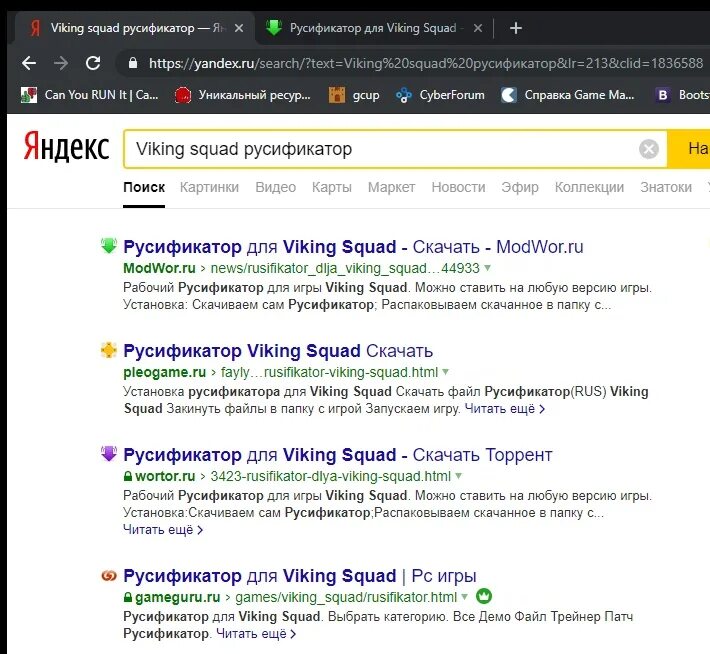
Task: Open the gcup bookmark
Action: pos(354,95)
